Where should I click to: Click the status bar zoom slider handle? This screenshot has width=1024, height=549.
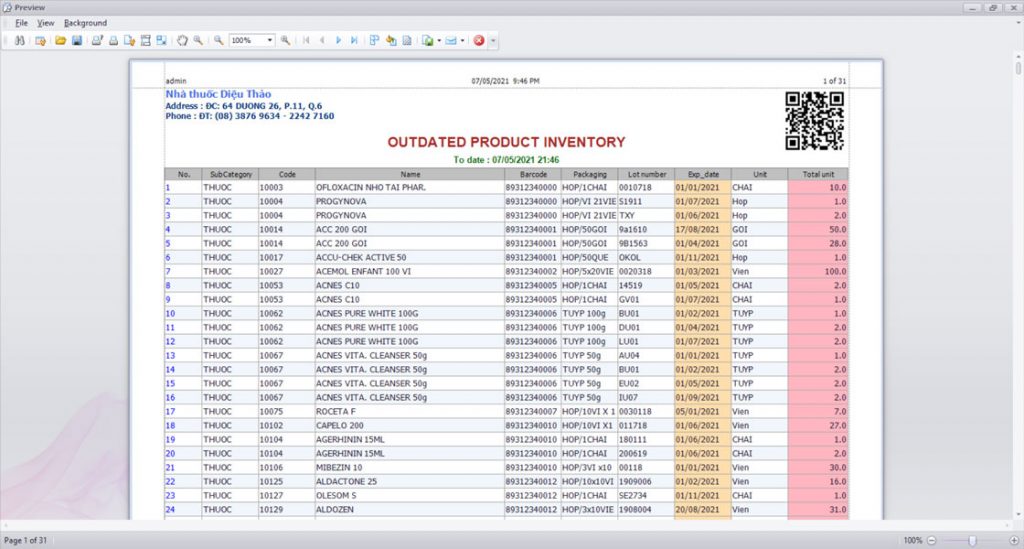(x=972, y=541)
